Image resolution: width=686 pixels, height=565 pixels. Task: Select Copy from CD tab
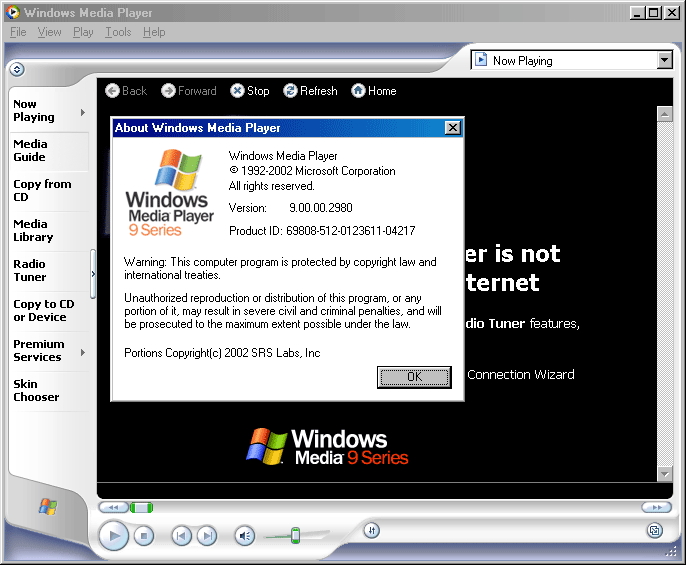42,190
